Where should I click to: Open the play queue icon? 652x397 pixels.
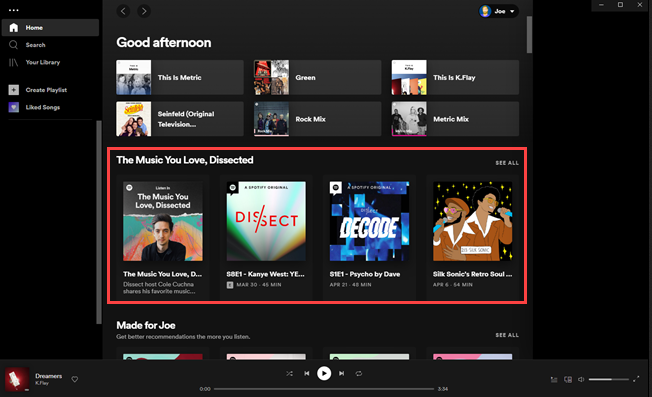[554, 380]
